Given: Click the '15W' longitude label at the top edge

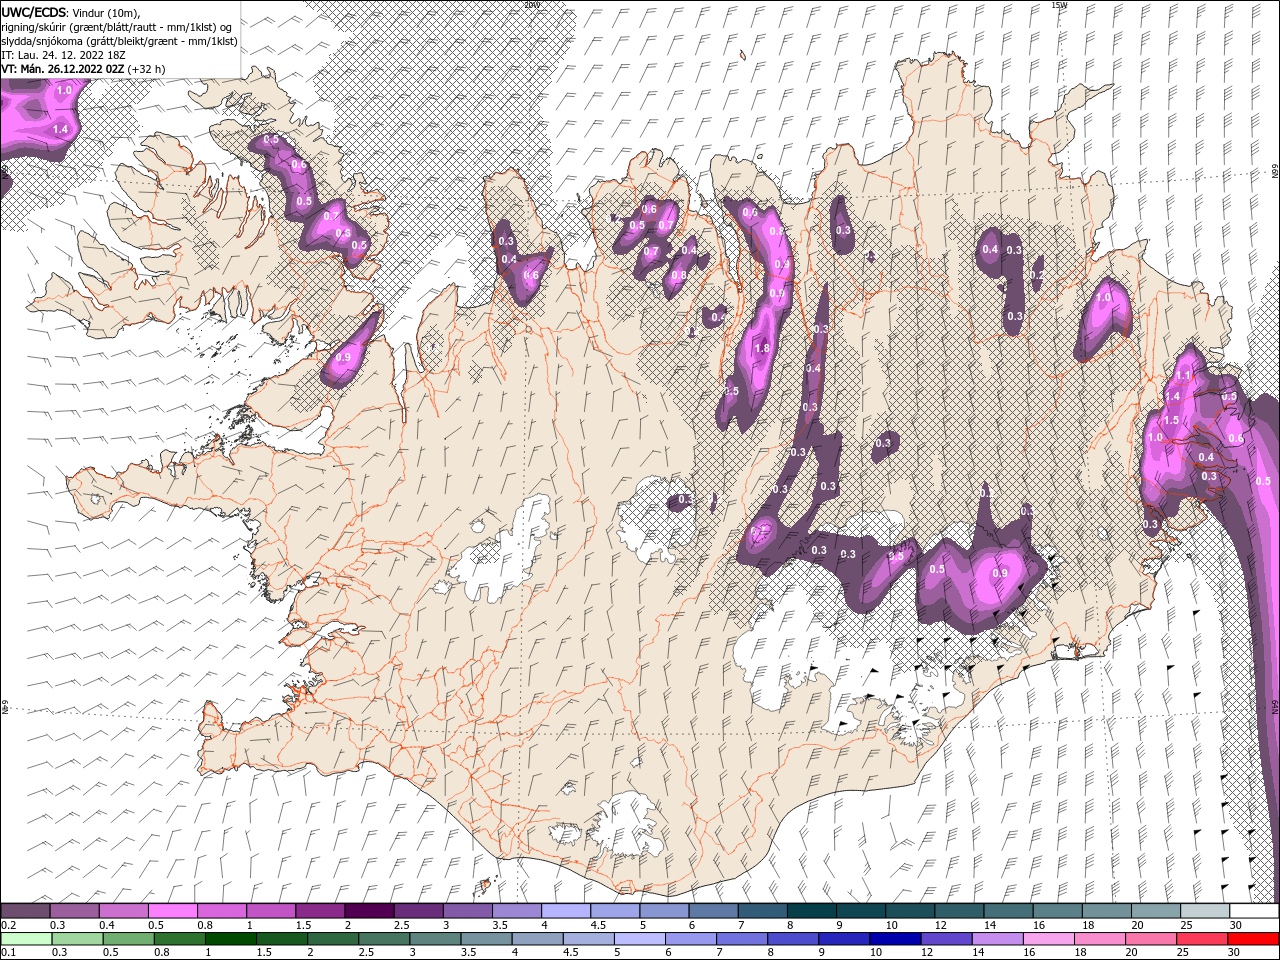Looking at the screenshot, I should coord(1059,4).
